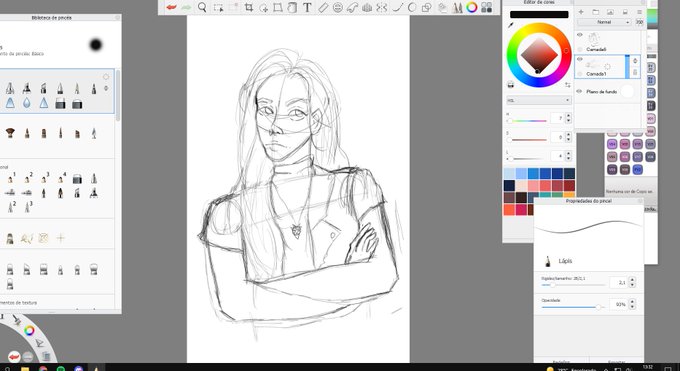The height and width of the screenshot is (371, 680).
Task: Click the add image layer icon
Action: point(610,12)
